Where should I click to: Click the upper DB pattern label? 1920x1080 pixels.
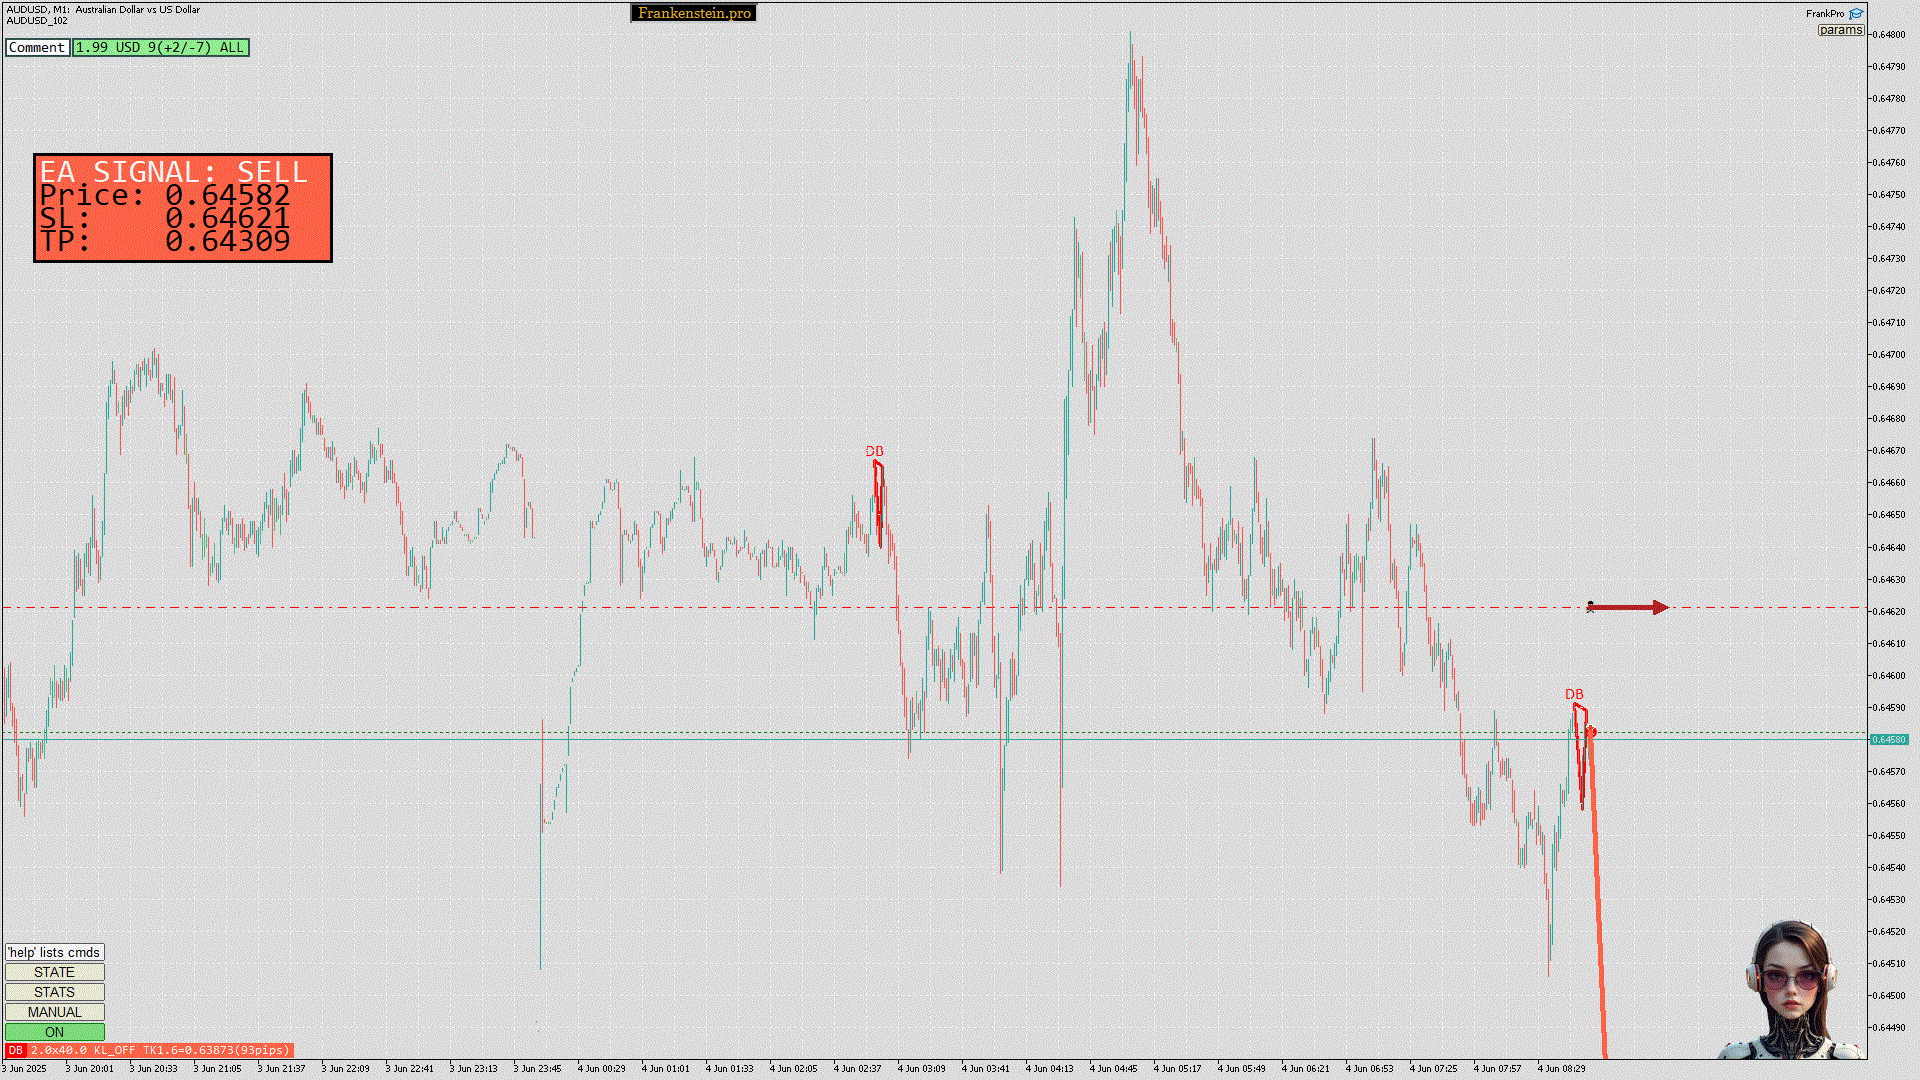tap(874, 451)
